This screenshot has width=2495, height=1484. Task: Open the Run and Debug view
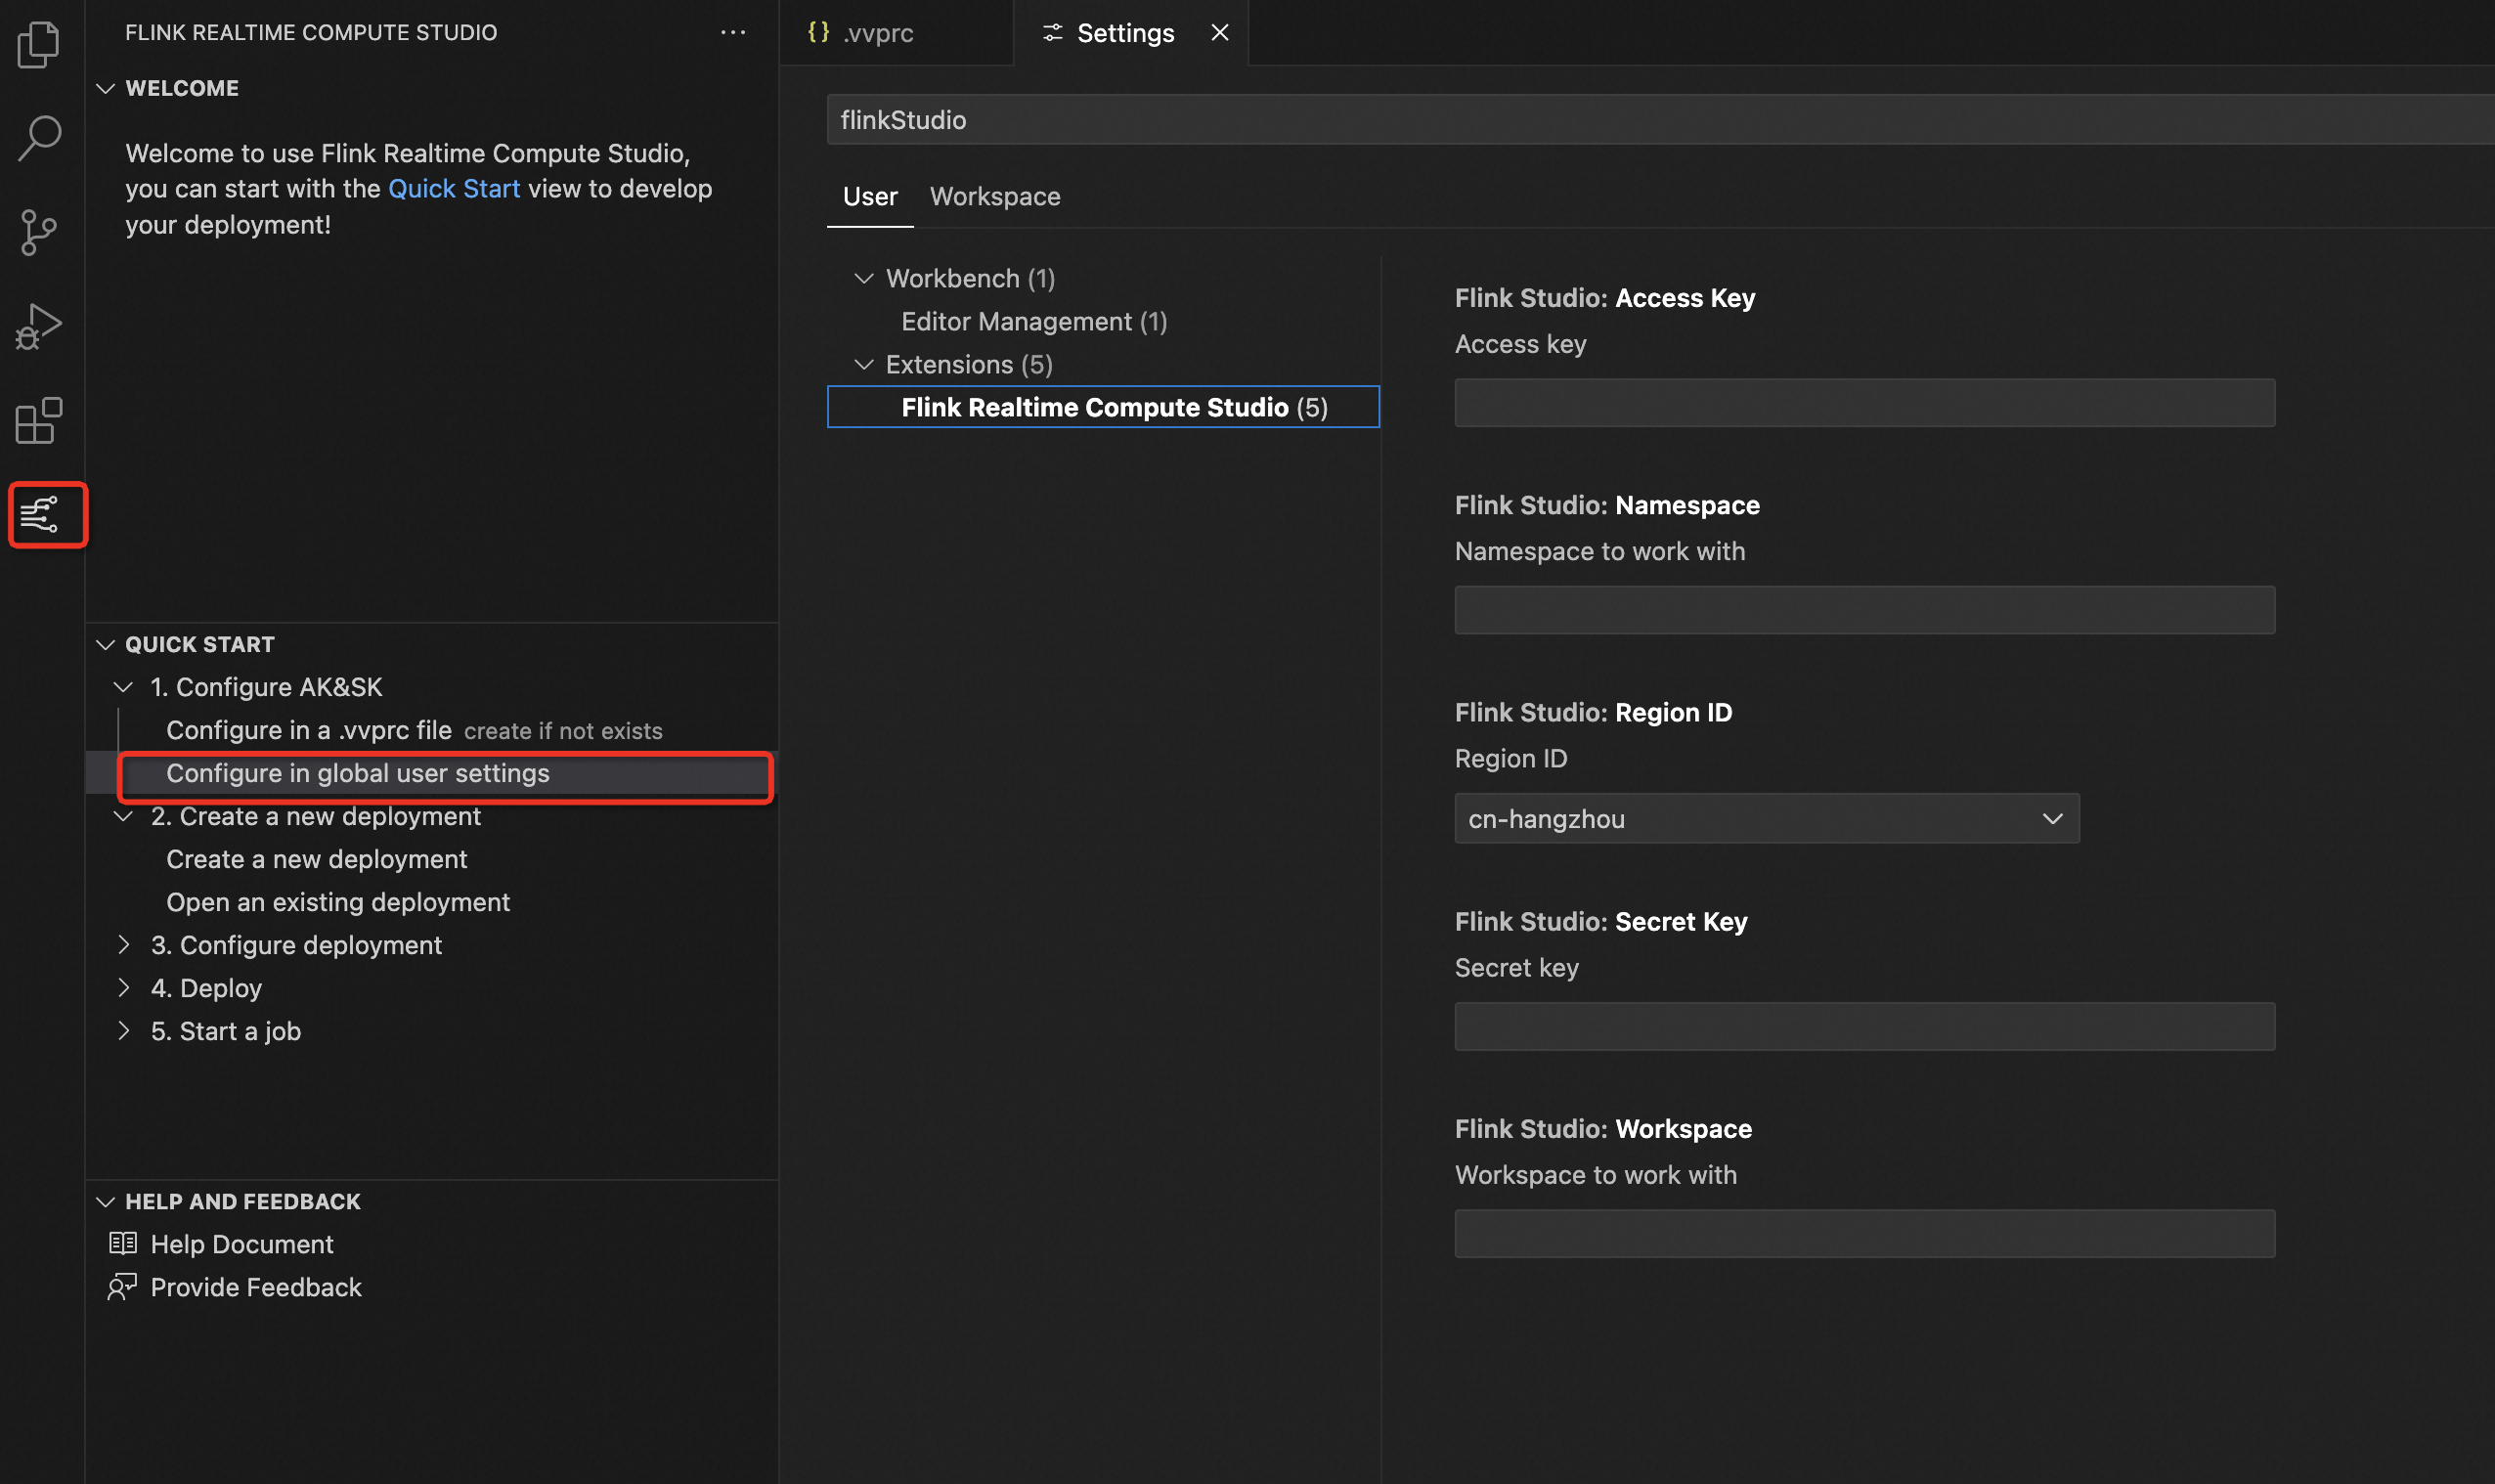pos(39,326)
